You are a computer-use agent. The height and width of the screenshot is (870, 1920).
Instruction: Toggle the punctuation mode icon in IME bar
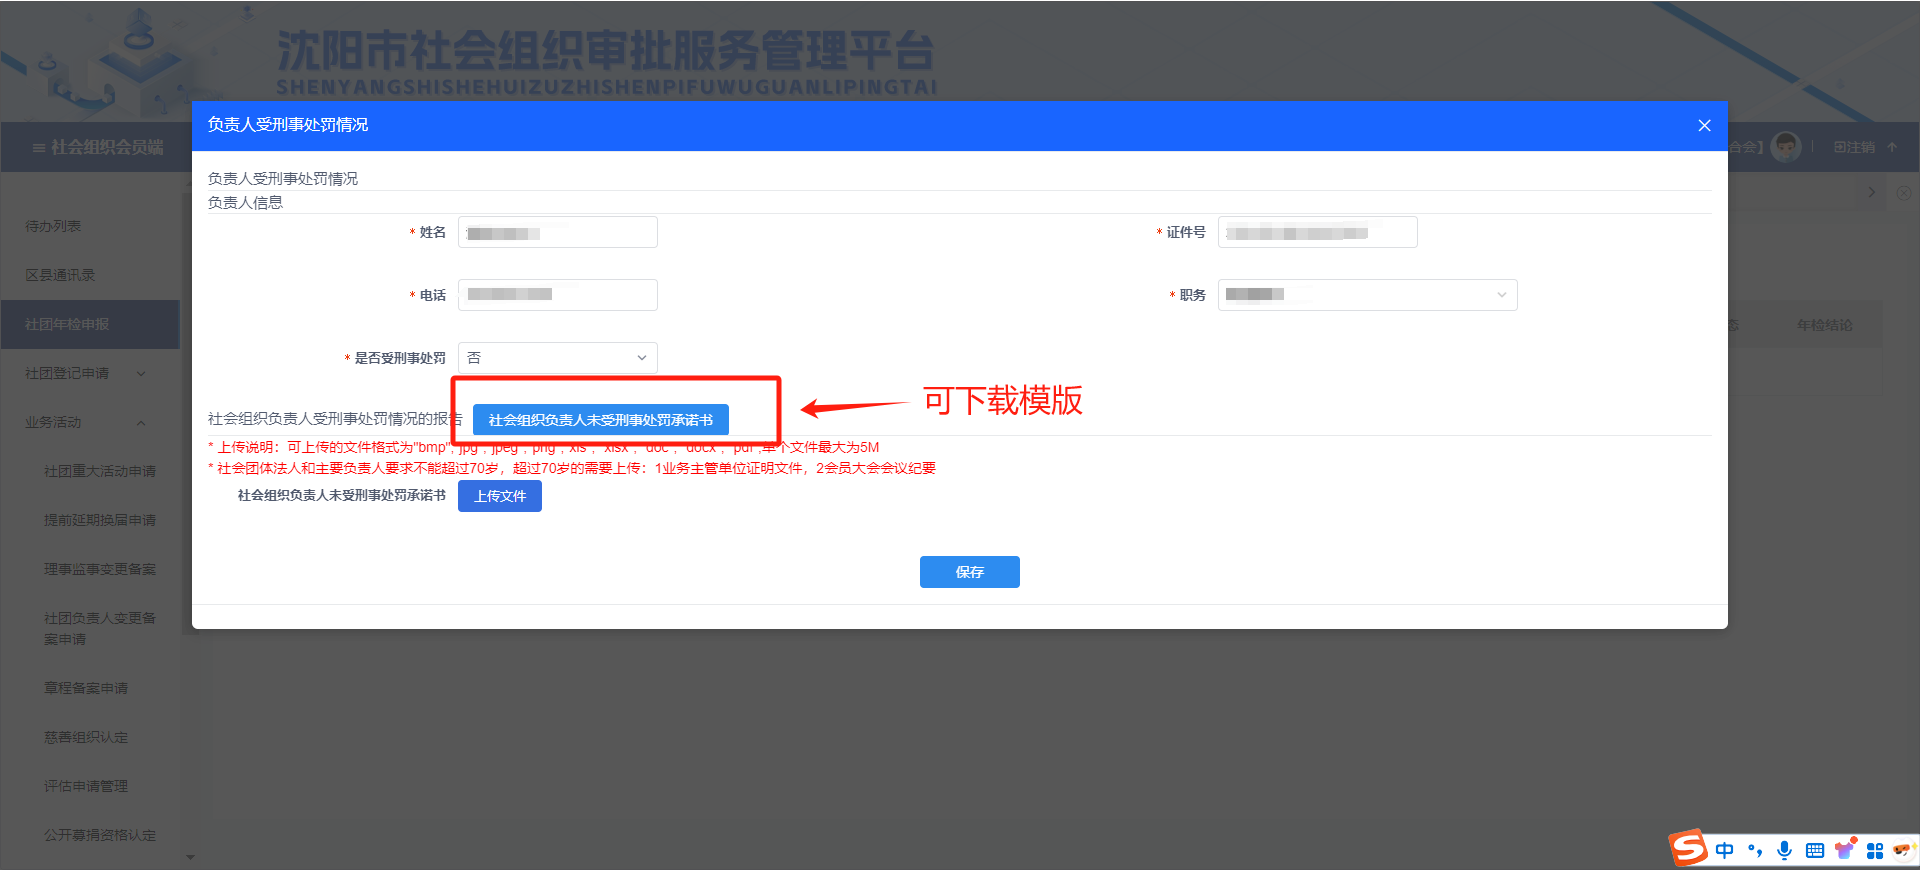1755,850
